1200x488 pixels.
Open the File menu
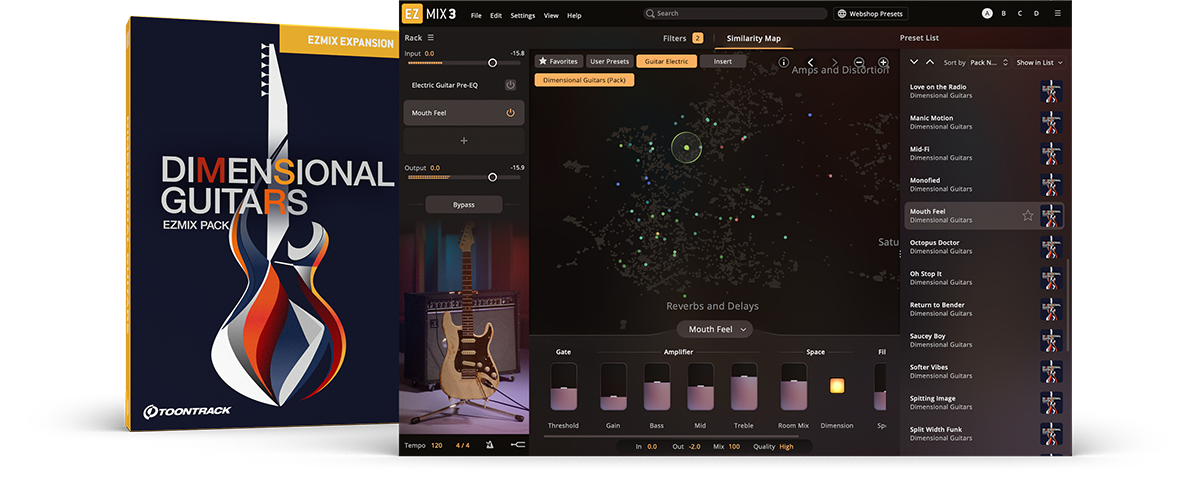click(x=476, y=15)
